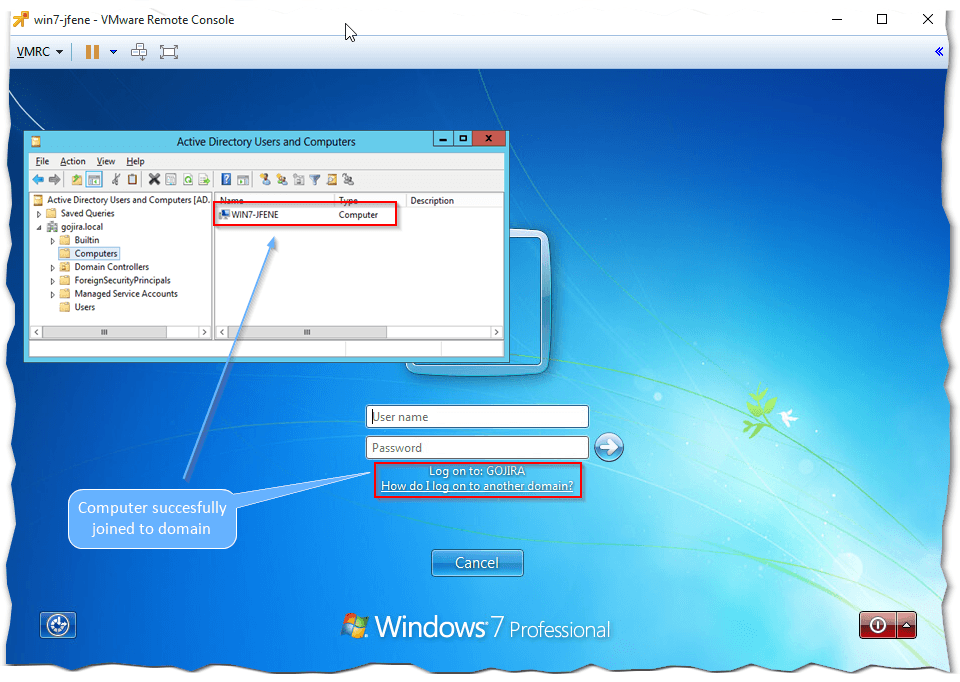Image resolution: width=960 pixels, height=682 pixels.
Task: Open the Help menu
Action: click(135, 161)
